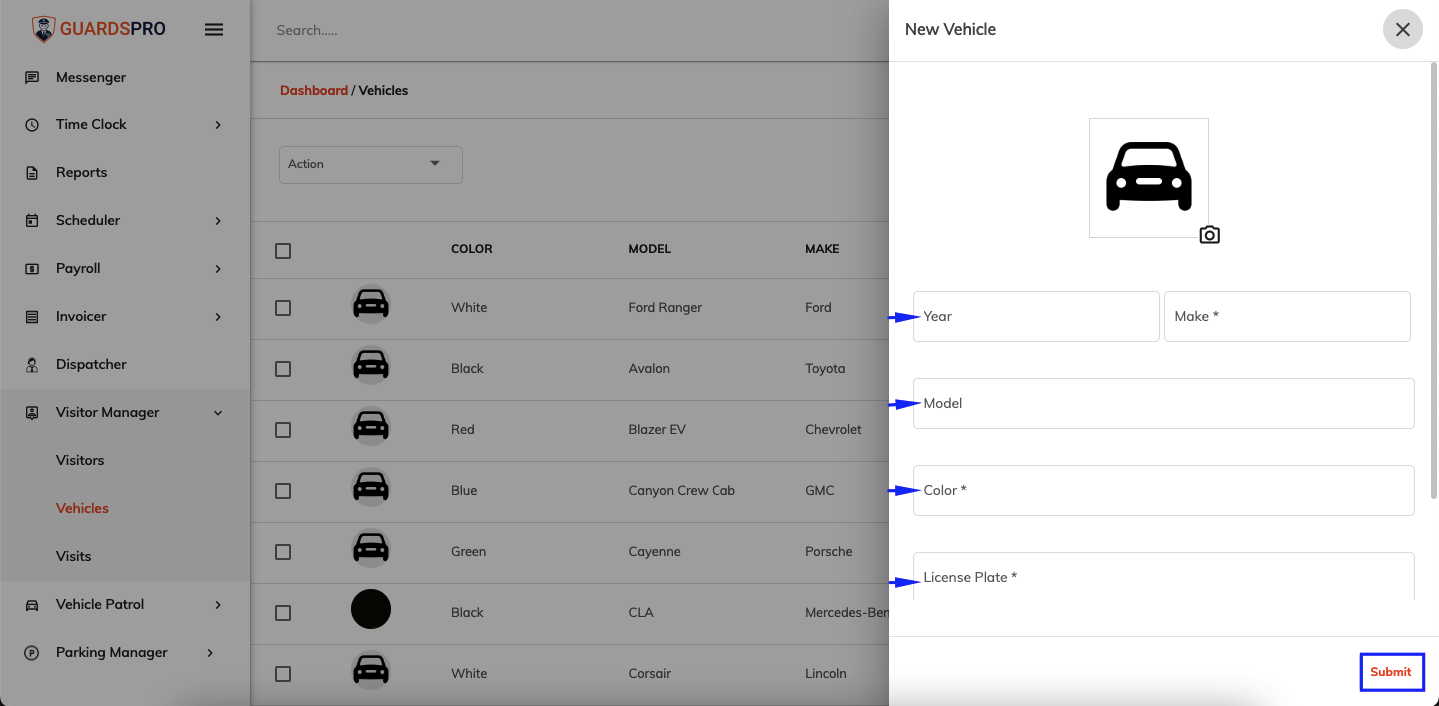Focus the Color input field

1164,490
